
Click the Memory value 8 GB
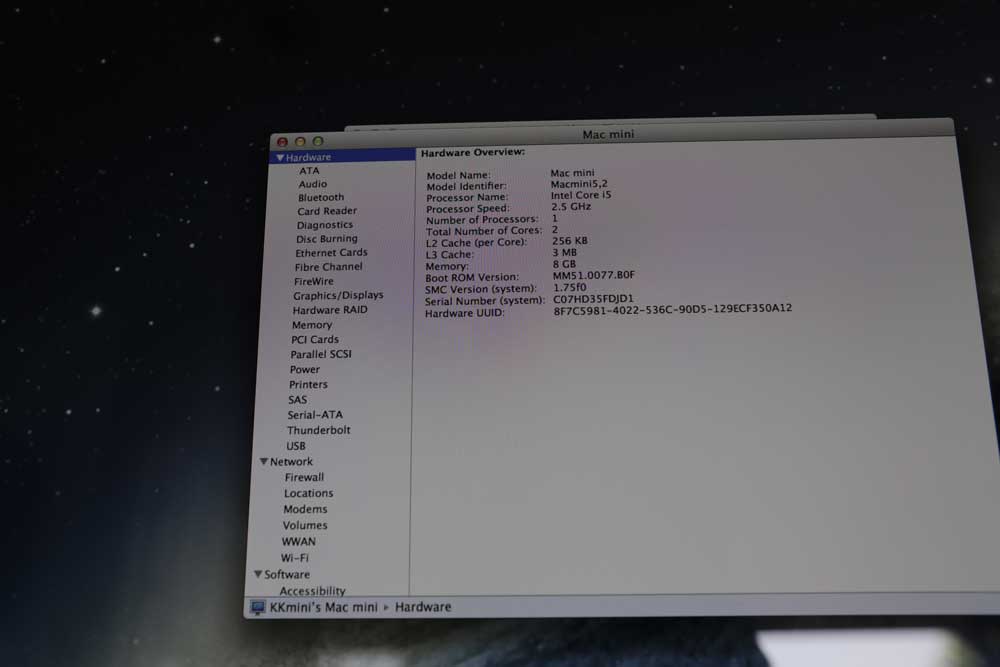tap(564, 264)
